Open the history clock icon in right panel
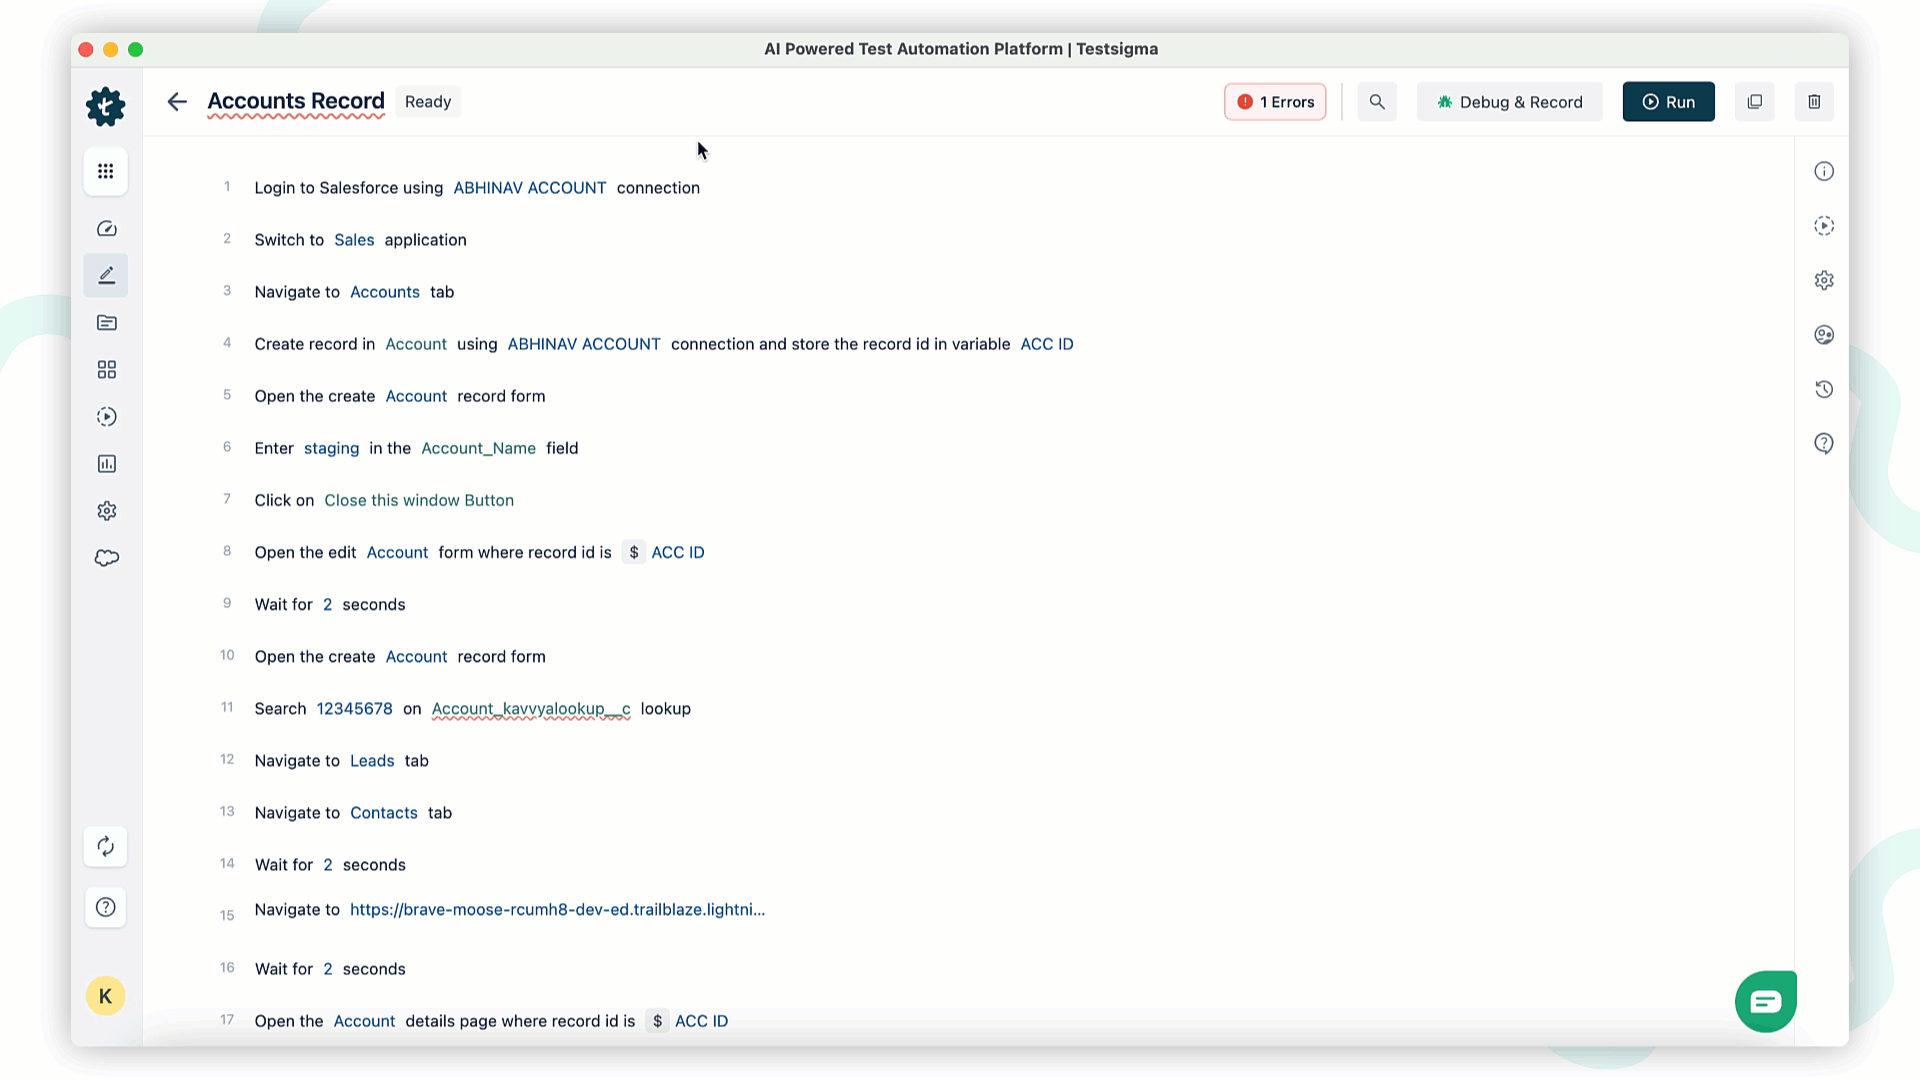Image resolution: width=1920 pixels, height=1080 pixels. click(1824, 389)
